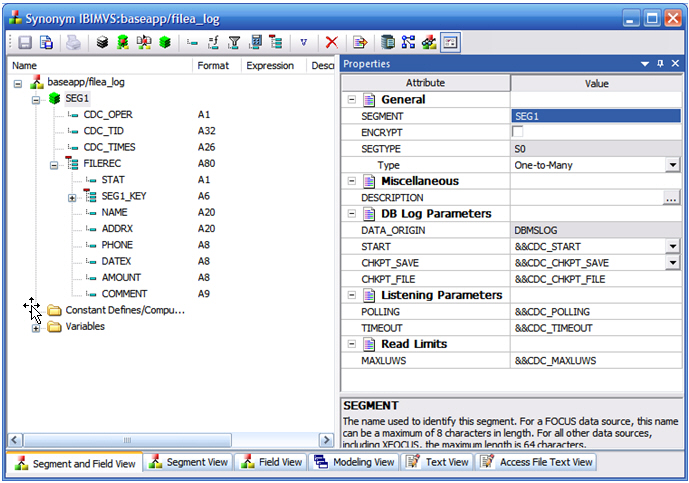
Task: Pin the Properties panel with pushpin
Action: [x=660, y=64]
